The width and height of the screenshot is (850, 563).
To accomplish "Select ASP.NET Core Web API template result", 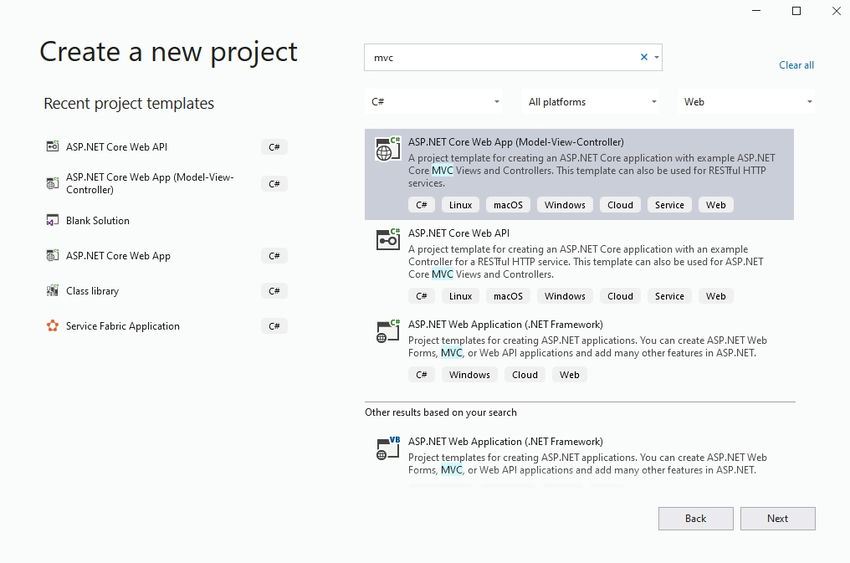I will tap(579, 266).
